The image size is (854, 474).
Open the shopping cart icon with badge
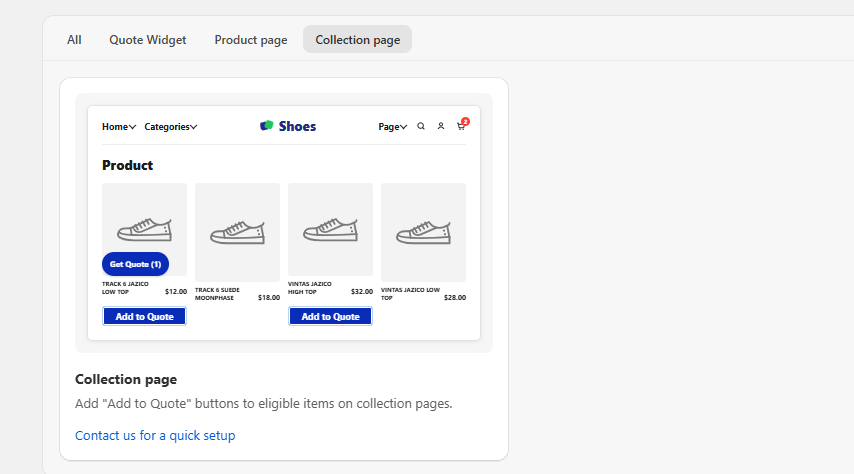(x=462, y=125)
